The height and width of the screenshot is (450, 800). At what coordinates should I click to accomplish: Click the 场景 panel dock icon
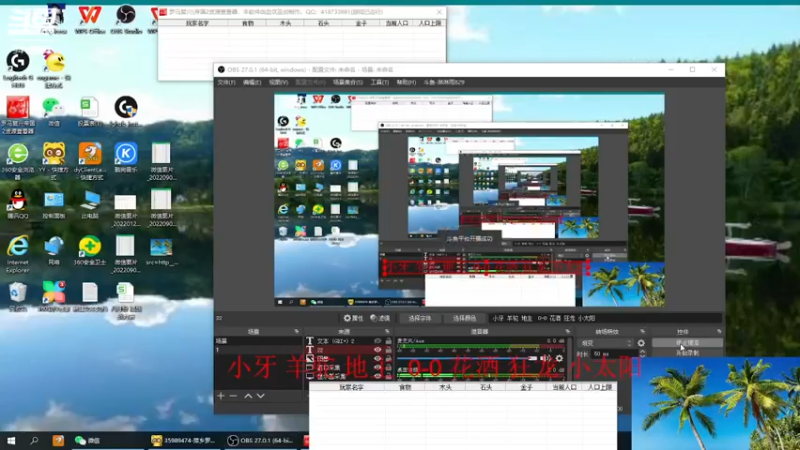coord(296,332)
